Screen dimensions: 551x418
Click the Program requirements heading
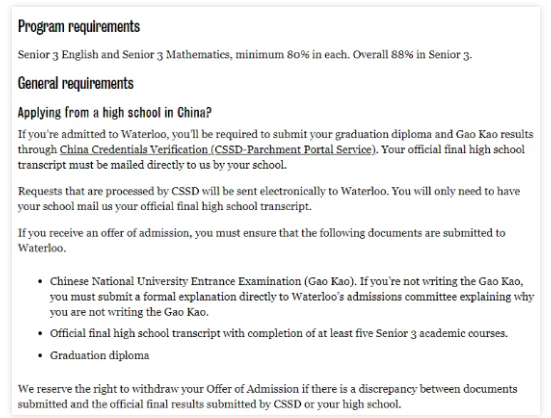click(x=79, y=27)
